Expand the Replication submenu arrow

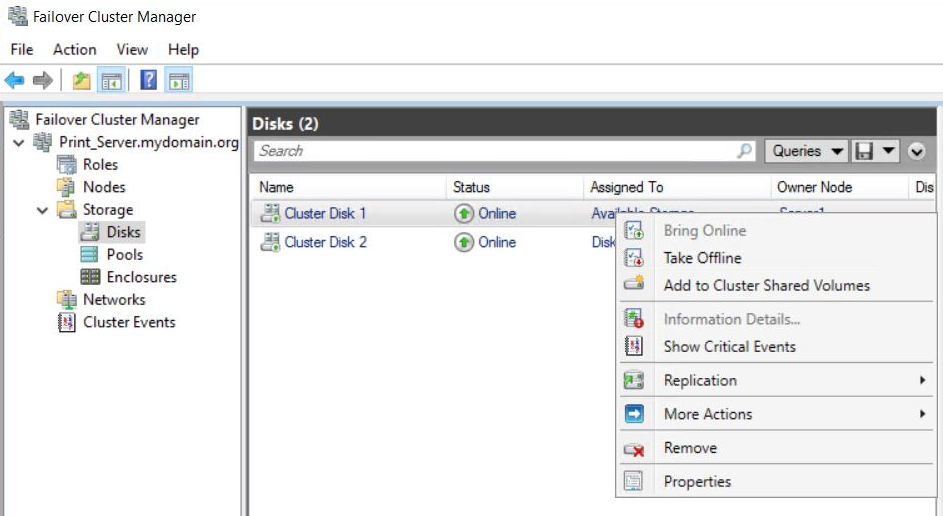(922, 380)
